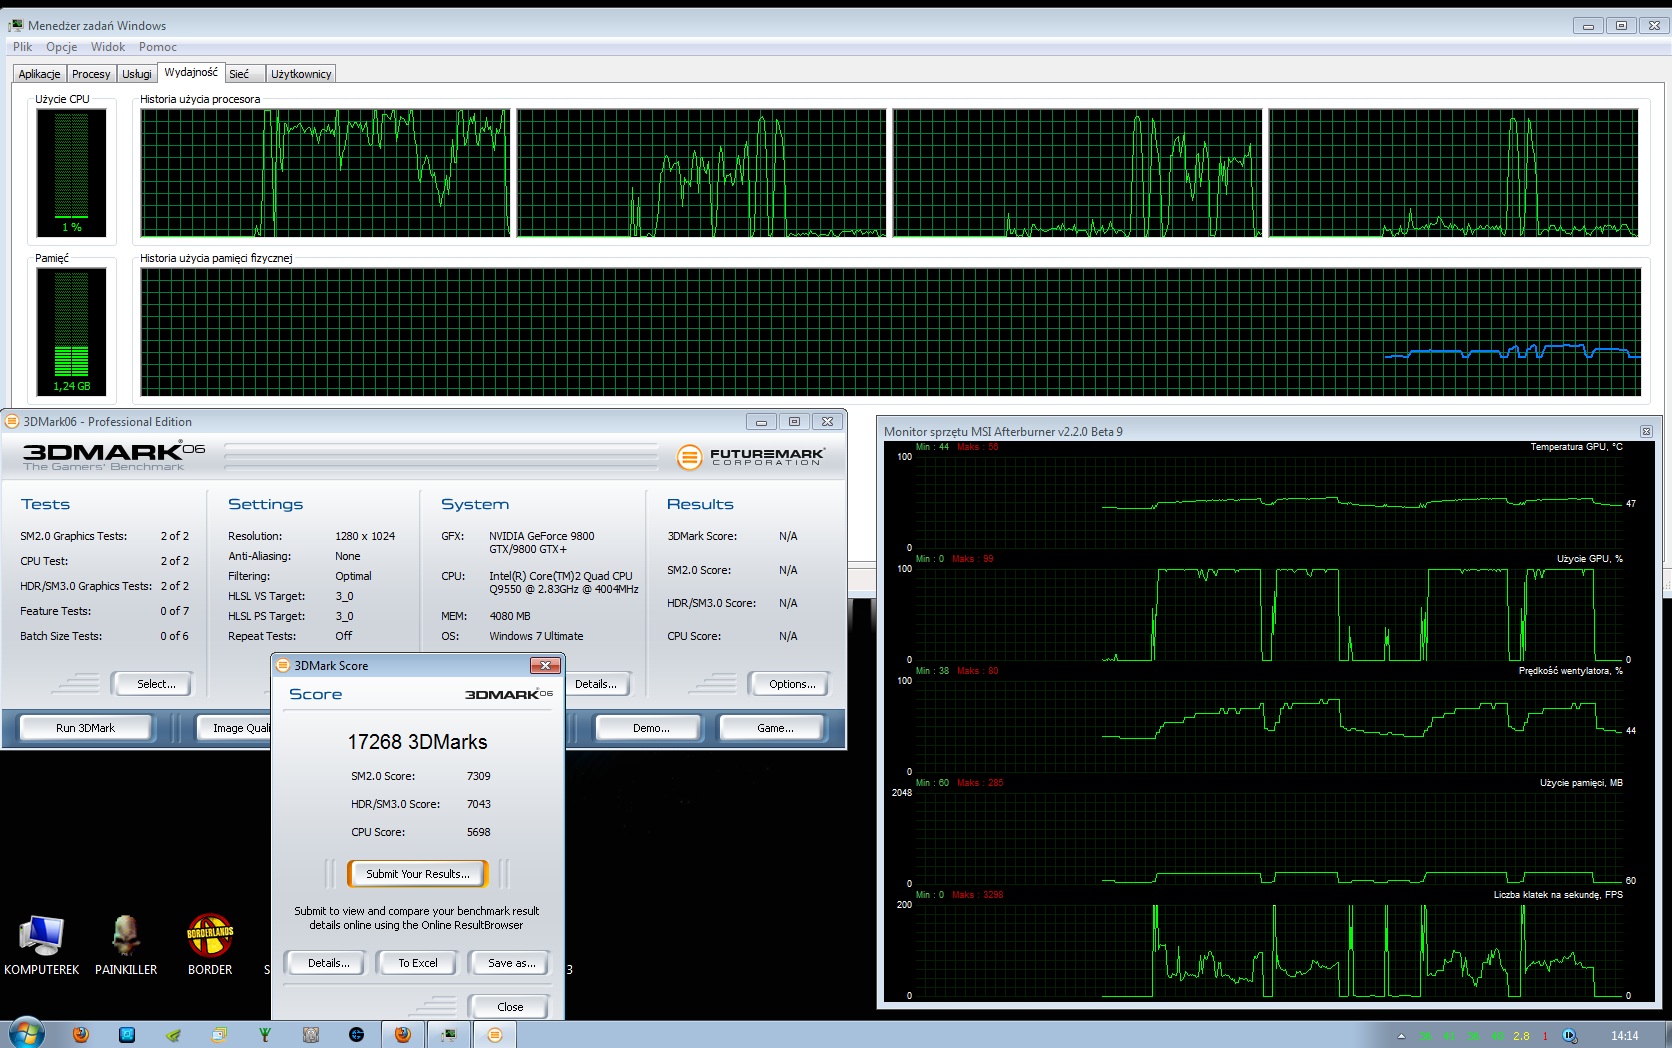Export score with To Excel button
The image size is (1672, 1048).
click(x=418, y=963)
